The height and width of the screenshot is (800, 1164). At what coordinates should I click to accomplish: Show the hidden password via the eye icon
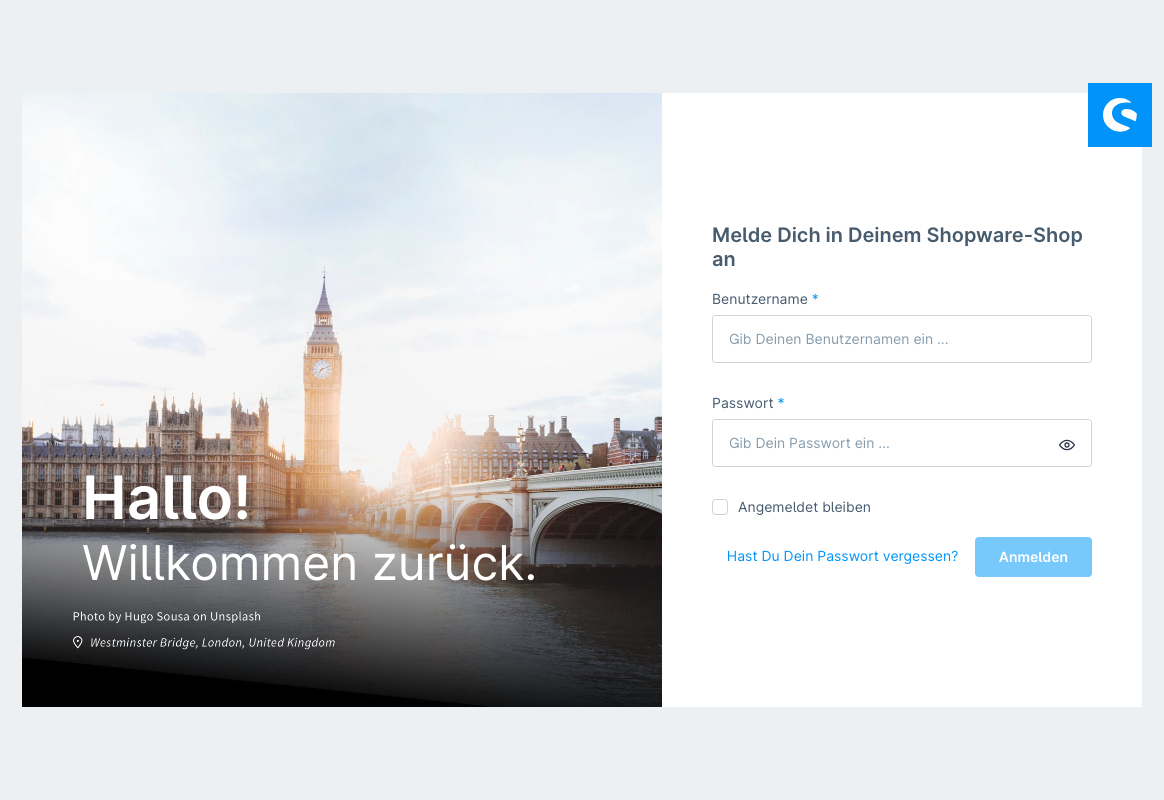click(1066, 443)
